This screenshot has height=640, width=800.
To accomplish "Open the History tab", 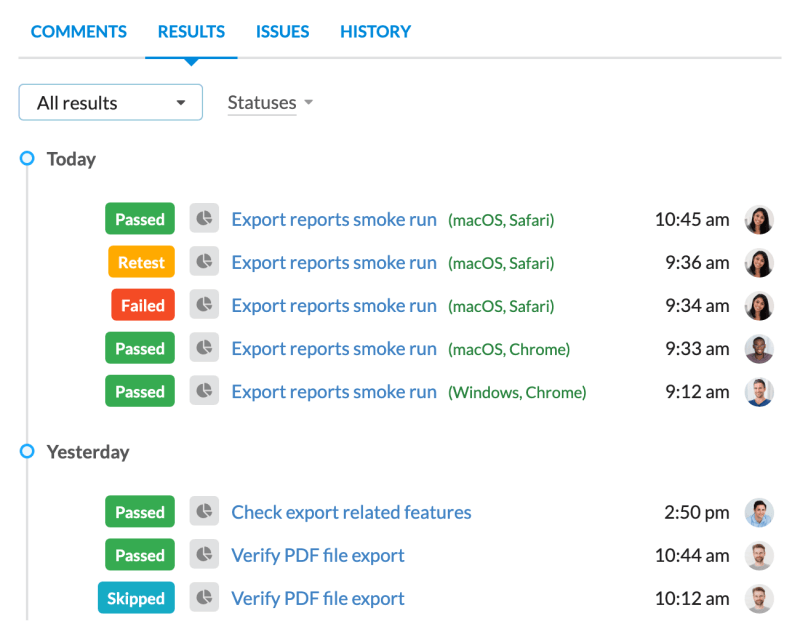I will click(x=375, y=32).
